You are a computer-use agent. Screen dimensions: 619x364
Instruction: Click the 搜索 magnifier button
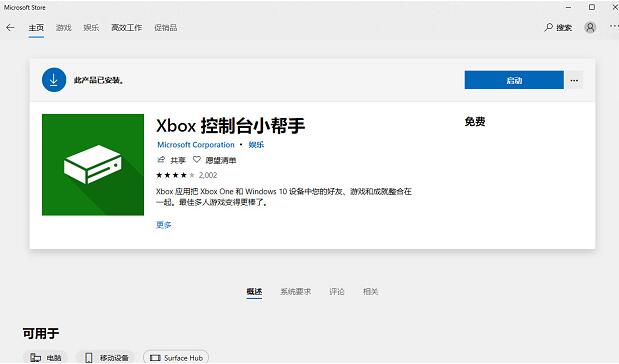click(558, 28)
